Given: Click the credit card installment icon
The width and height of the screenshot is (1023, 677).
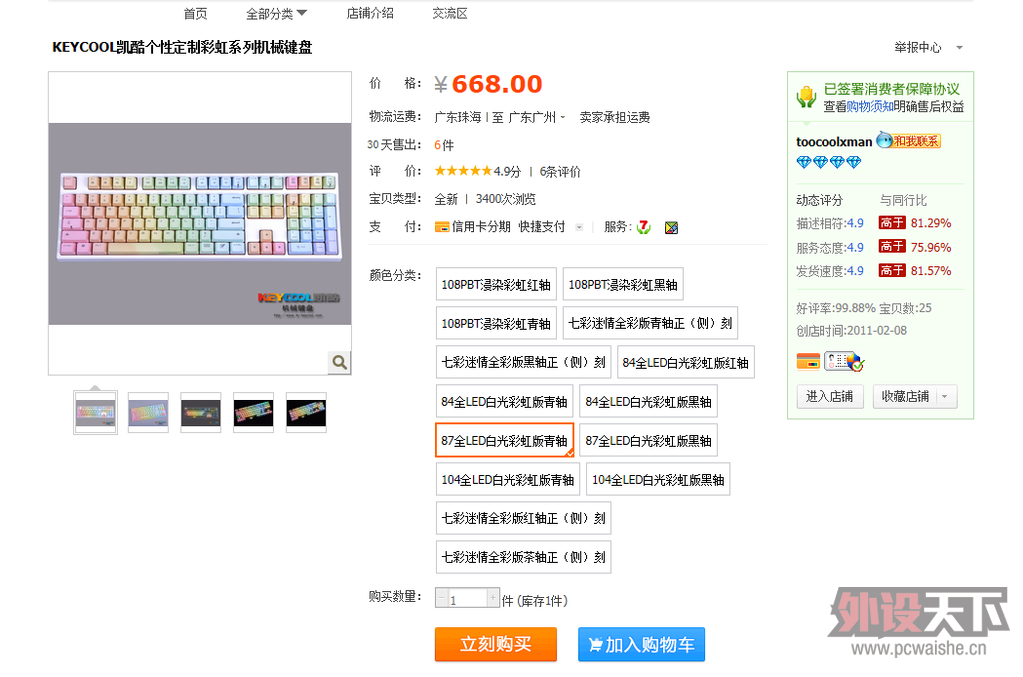Looking at the screenshot, I should [x=442, y=227].
